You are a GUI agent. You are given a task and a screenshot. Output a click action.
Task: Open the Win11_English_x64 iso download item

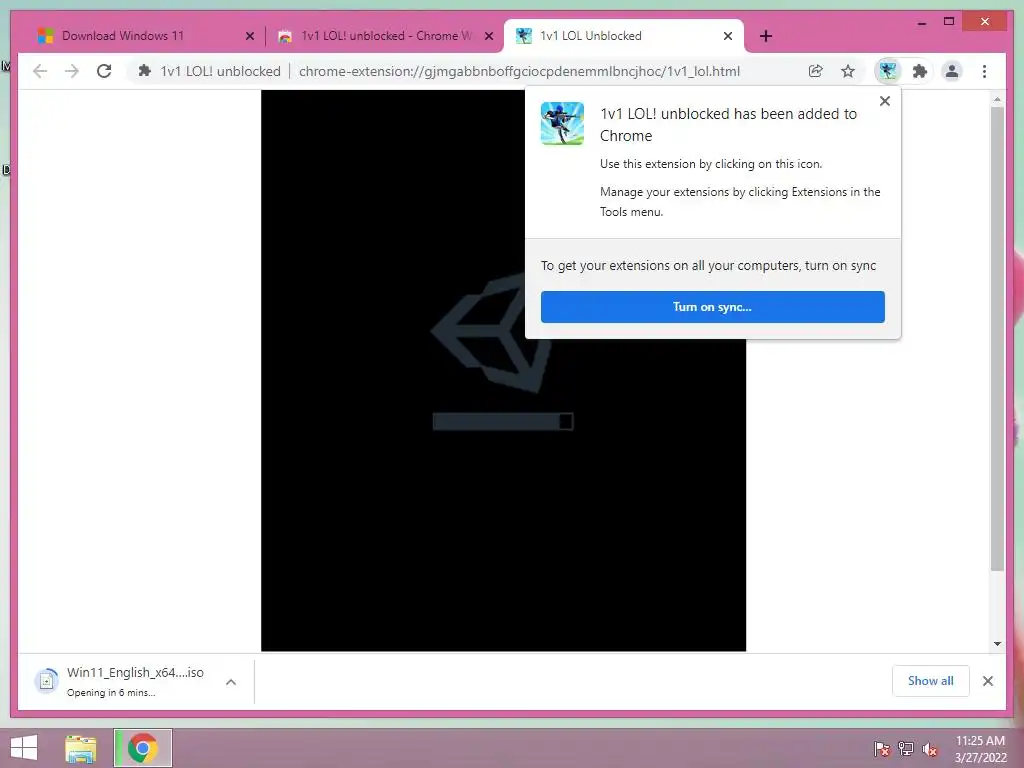[x=135, y=681]
